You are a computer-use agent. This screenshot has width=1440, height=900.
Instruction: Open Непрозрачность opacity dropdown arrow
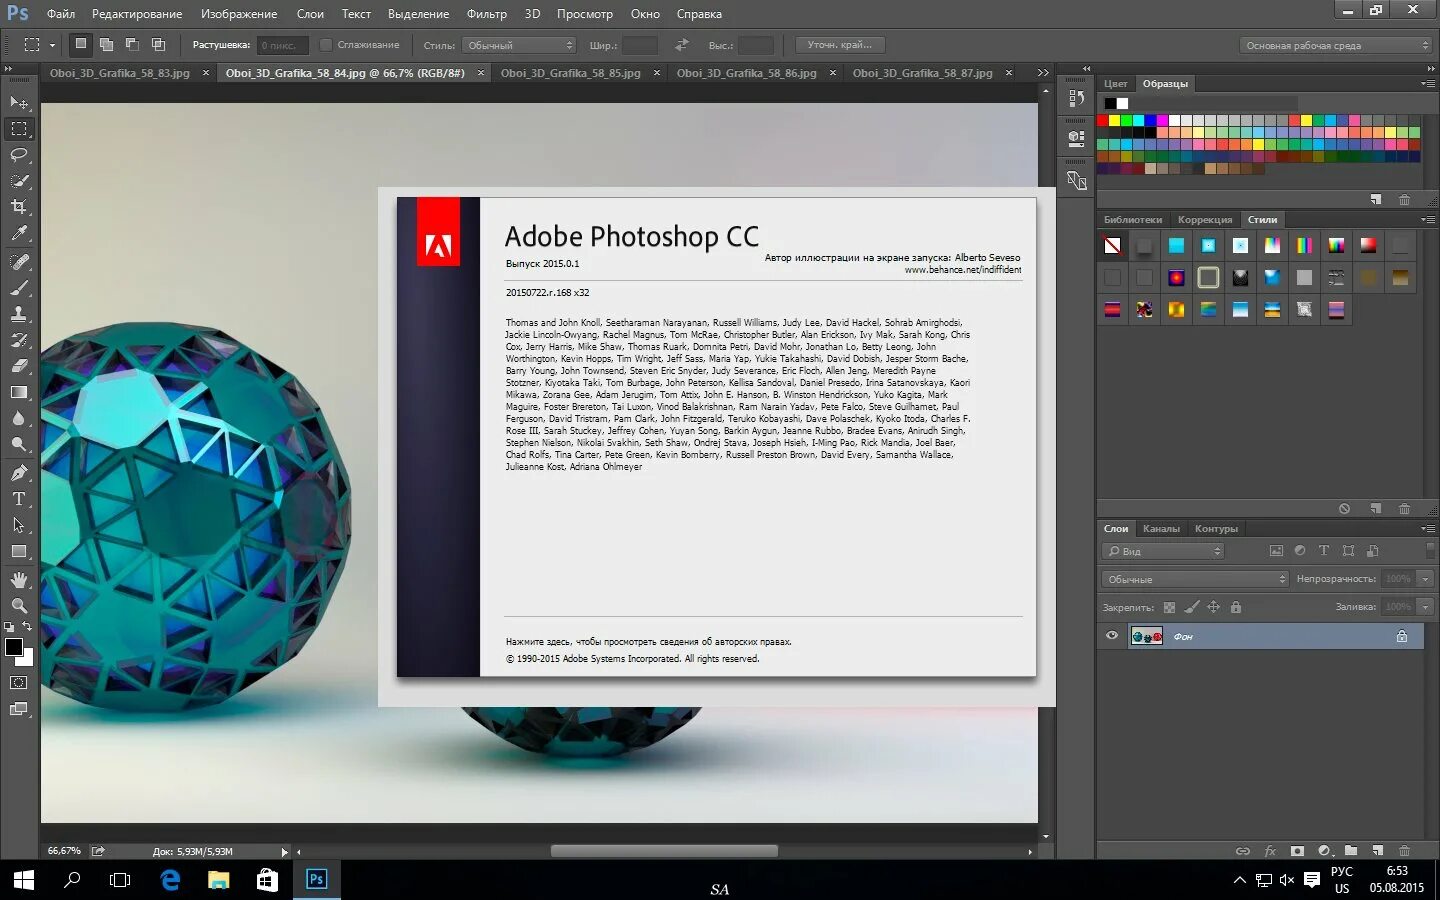click(1427, 579)
